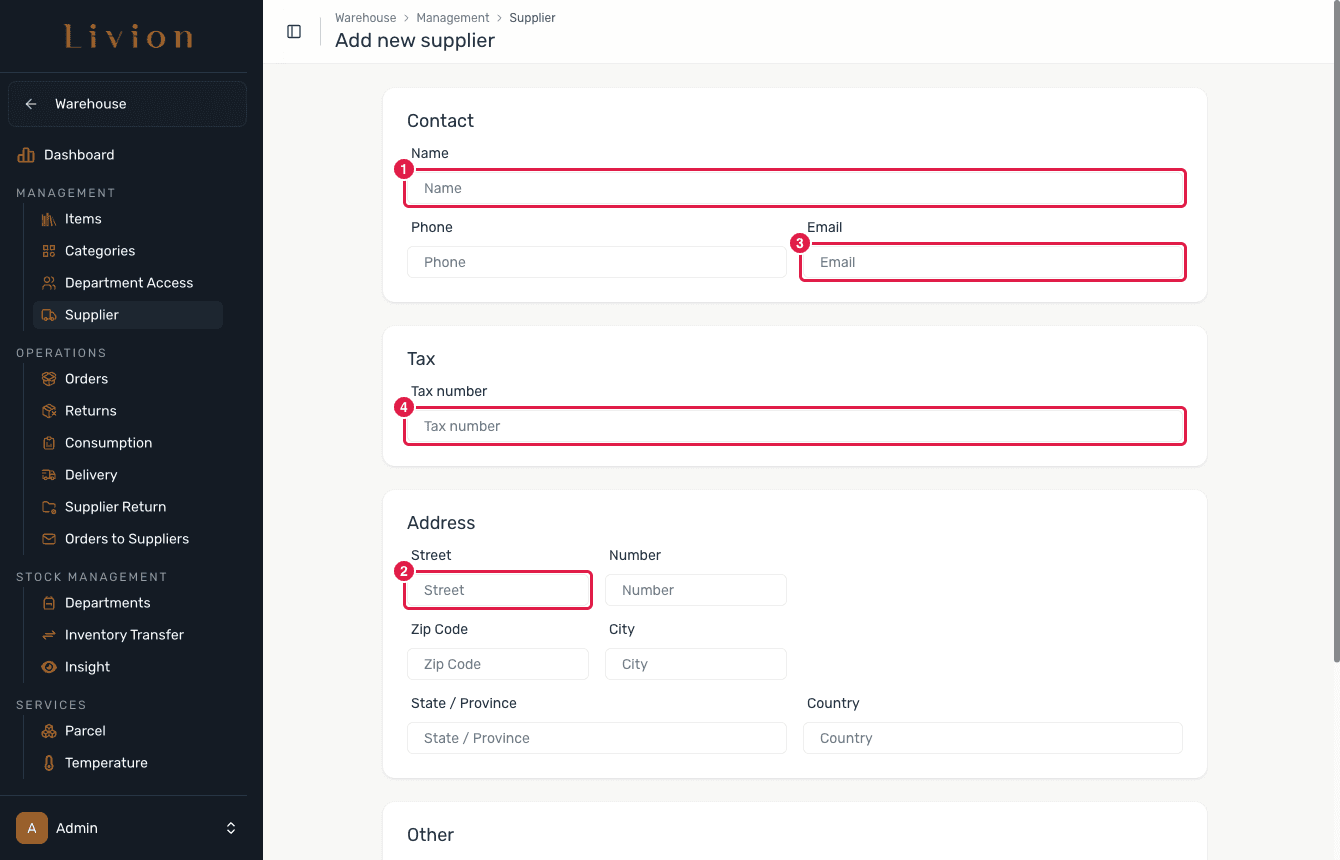
Task: Focus the address Number field
Action: click(696, 590)
